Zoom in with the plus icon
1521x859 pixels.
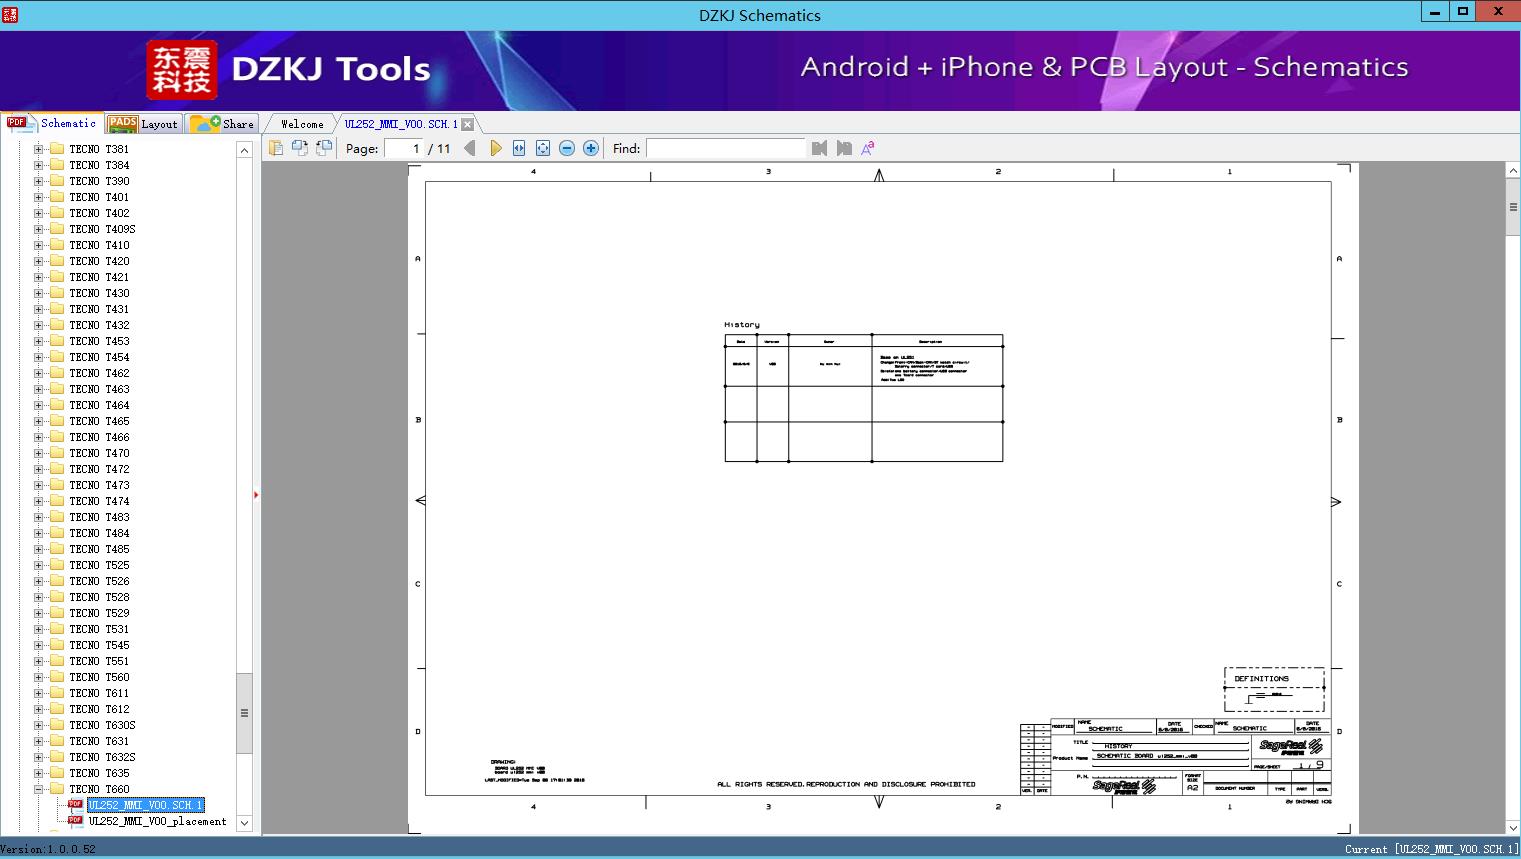[591, 148]
